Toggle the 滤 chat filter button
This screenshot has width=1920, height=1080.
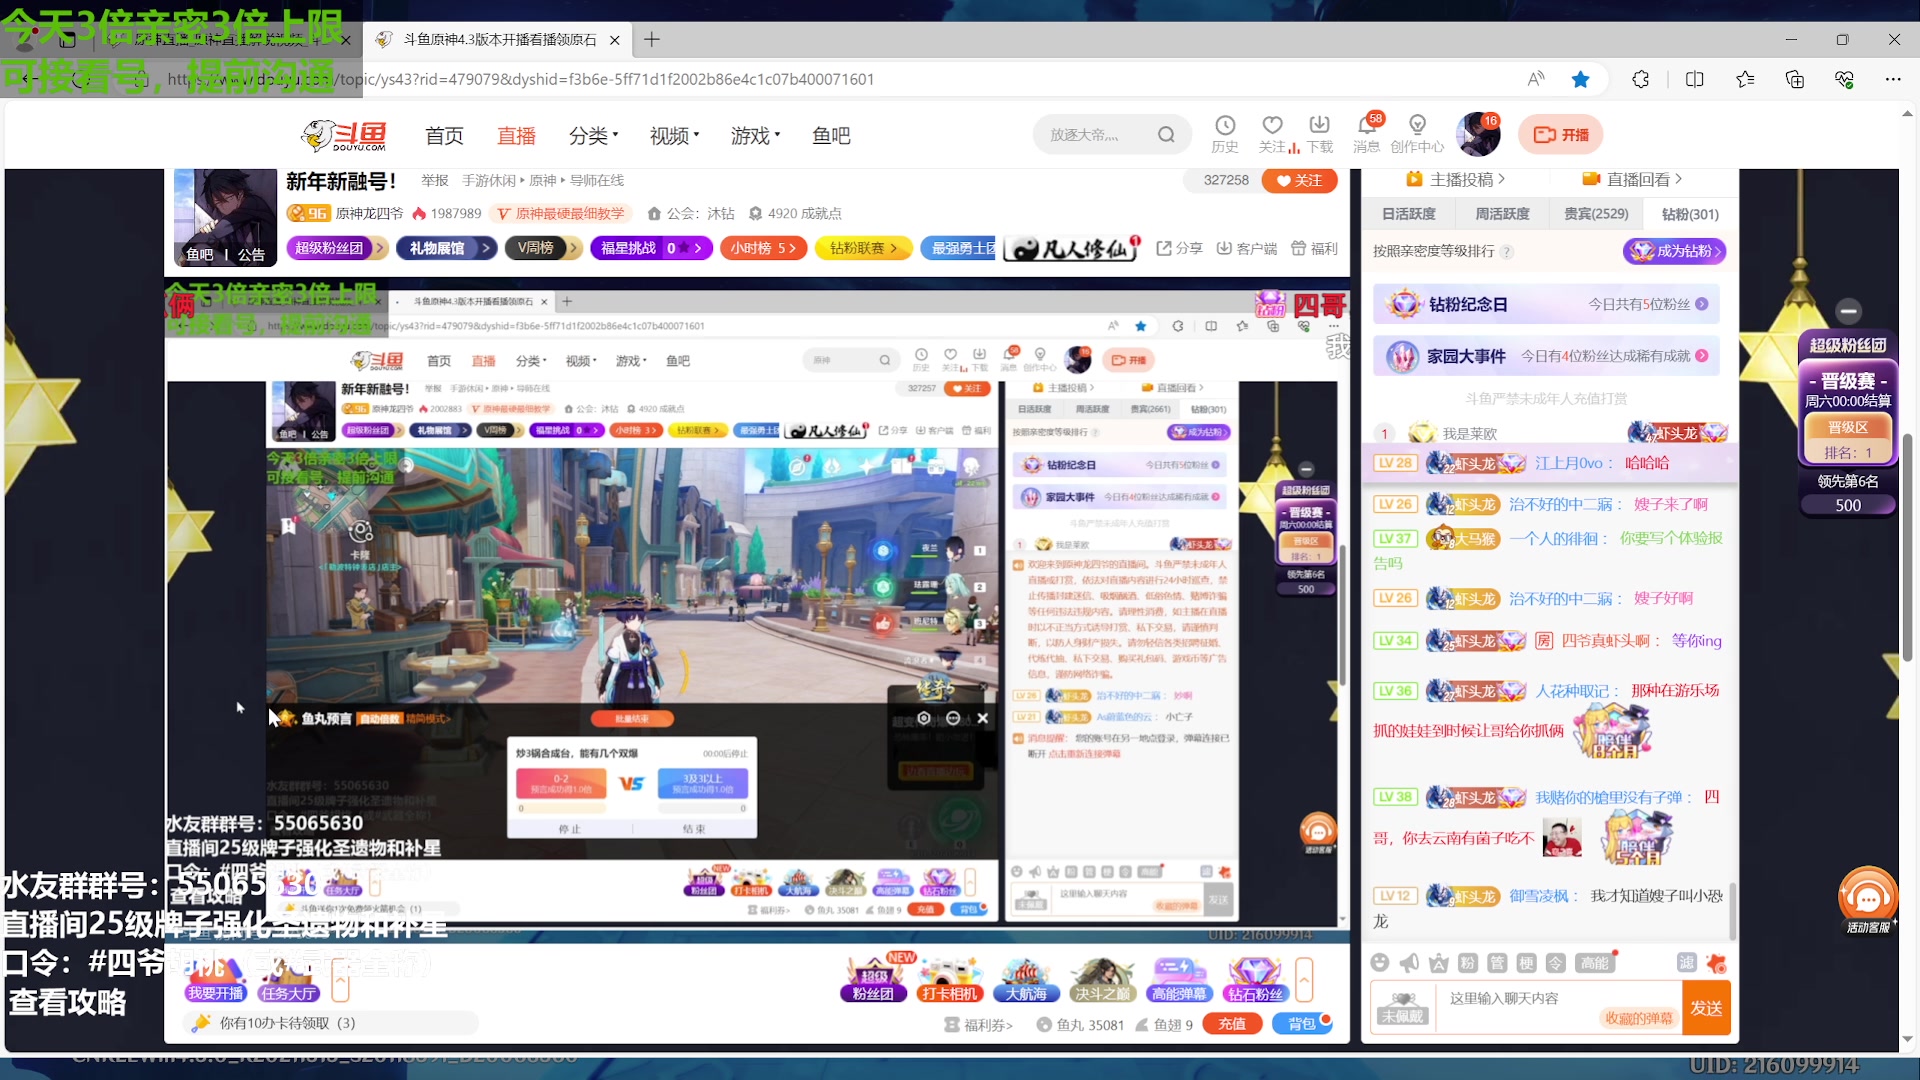[1686, 963]
